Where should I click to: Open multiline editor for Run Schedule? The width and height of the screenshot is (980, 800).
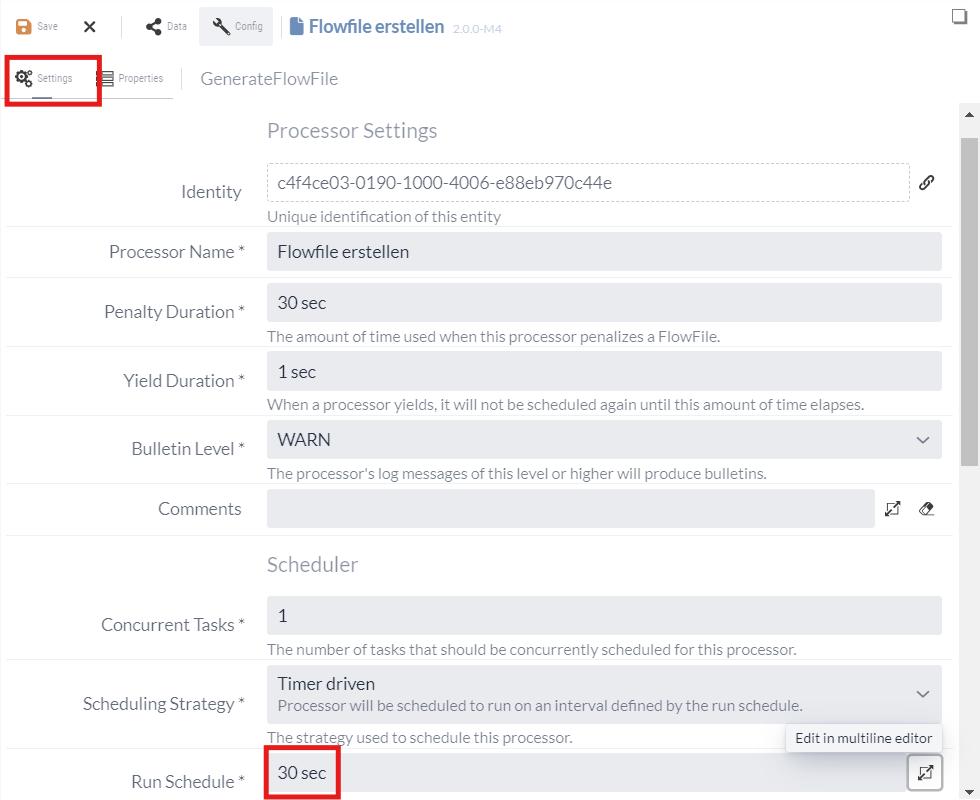click(x=925, y=772)
